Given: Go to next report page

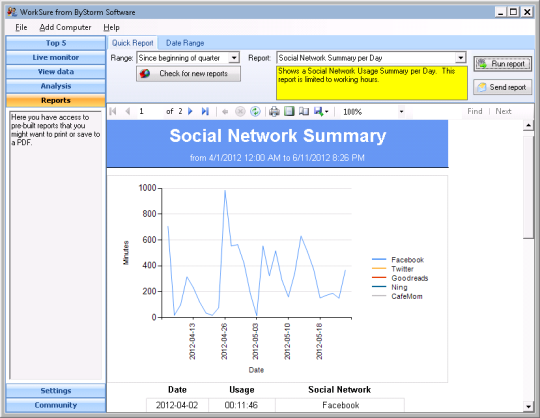Looking at the screenshot, I should pyautogui.click(x=190, y=111).
